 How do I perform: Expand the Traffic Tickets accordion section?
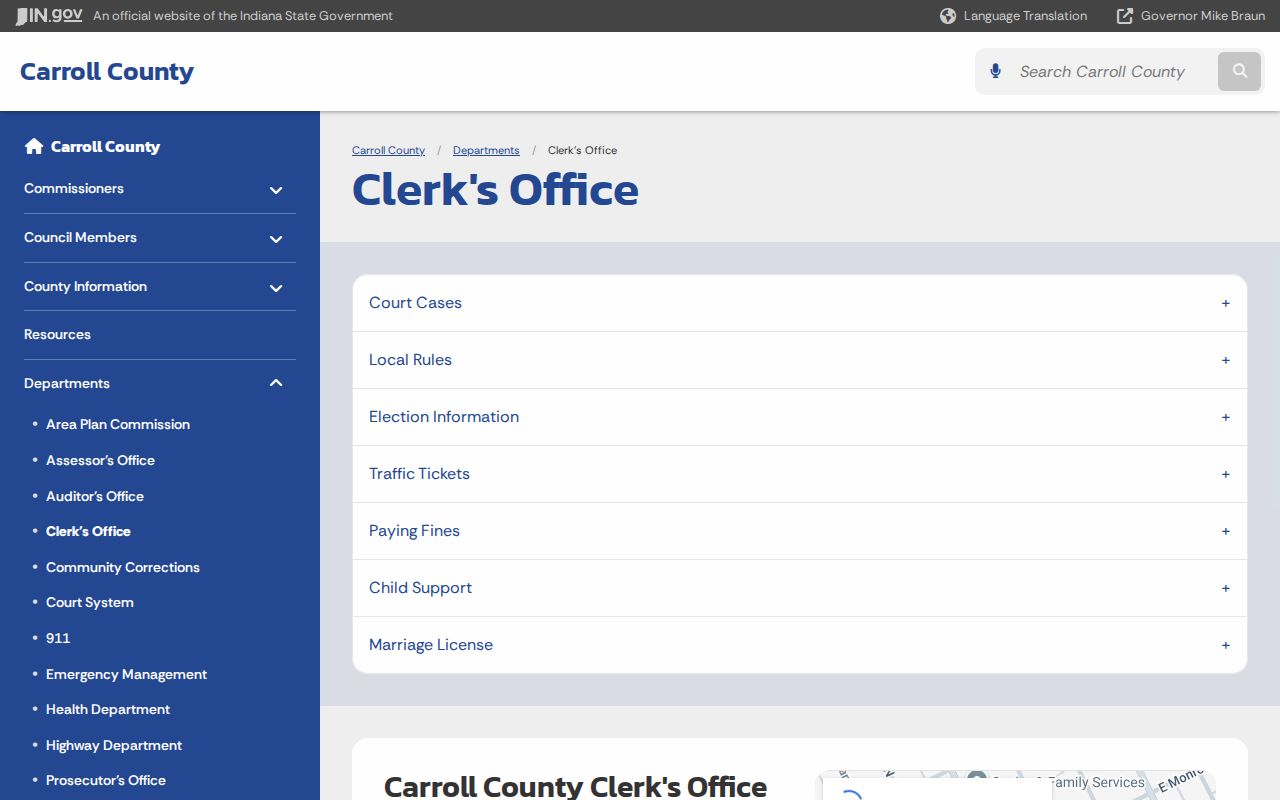pyautogui.click(x=800, y=474)
